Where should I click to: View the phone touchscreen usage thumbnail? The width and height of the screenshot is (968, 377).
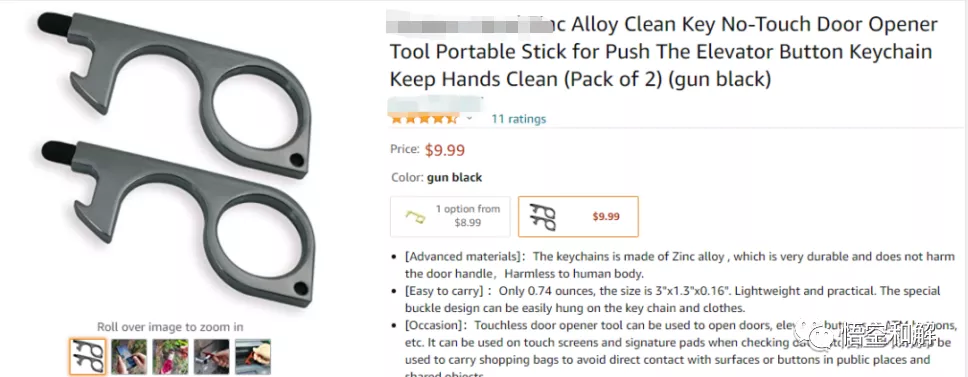tap(129, 357)
